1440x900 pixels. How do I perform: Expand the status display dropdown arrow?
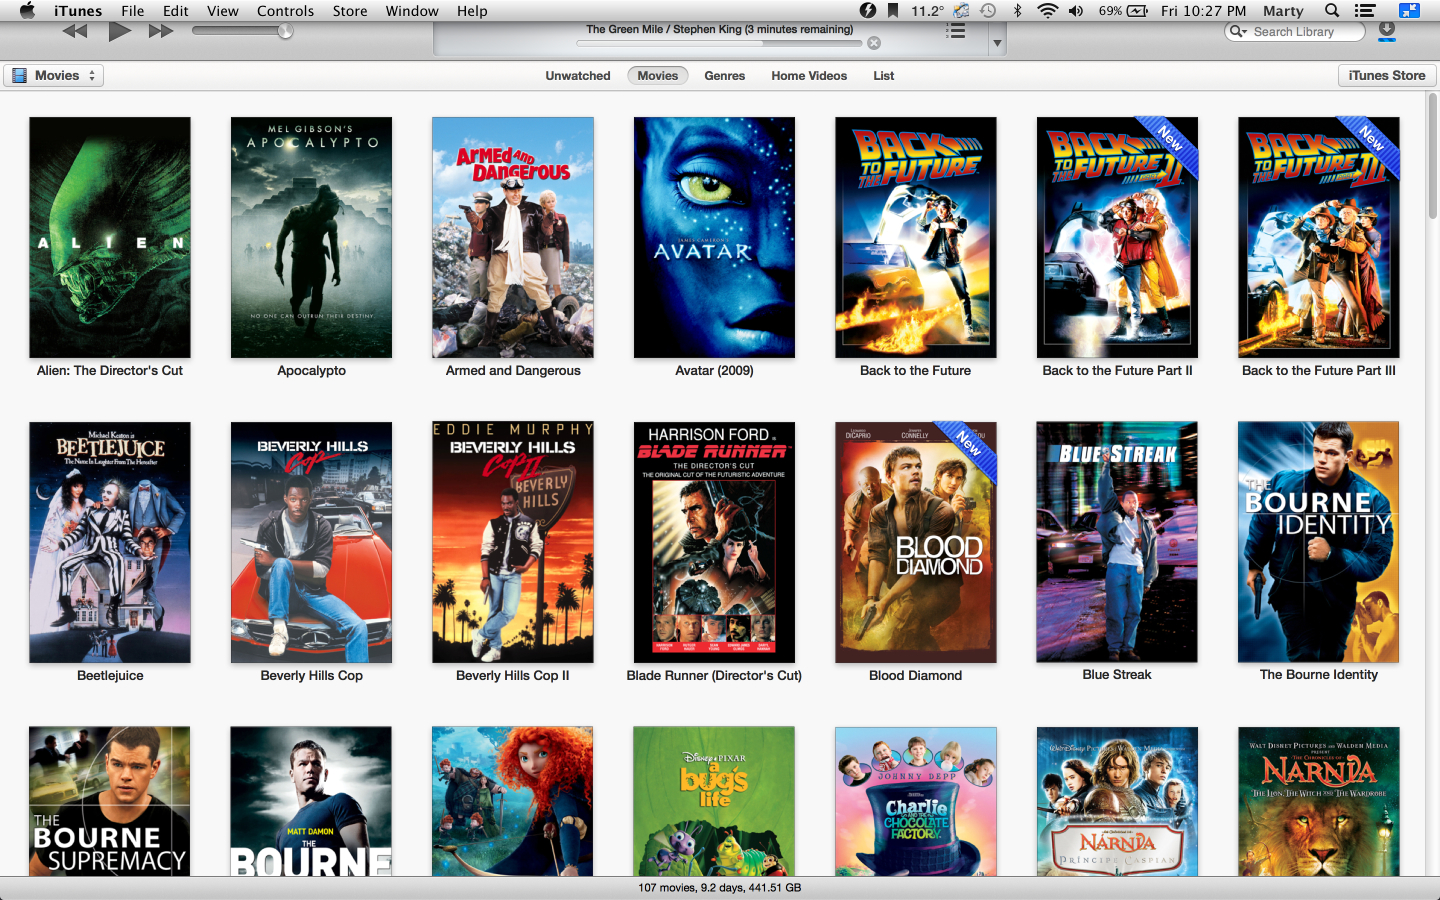(x=997, y=43)
